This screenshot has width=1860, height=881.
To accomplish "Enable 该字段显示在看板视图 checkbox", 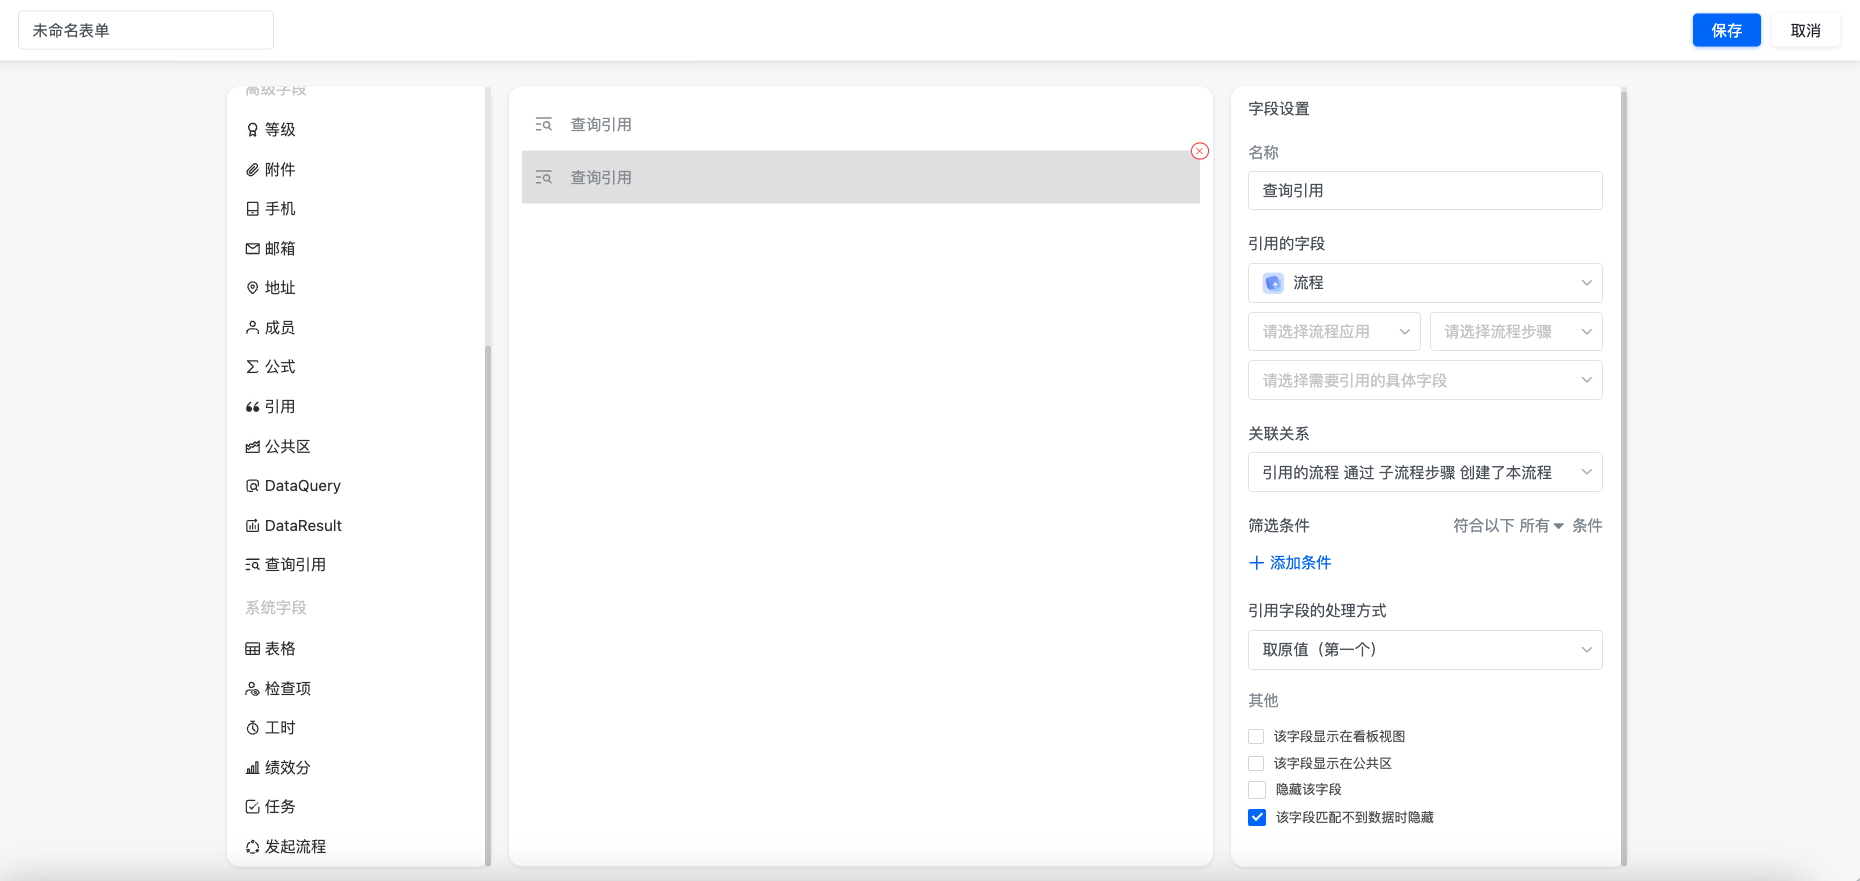I will click(1256, 737).
